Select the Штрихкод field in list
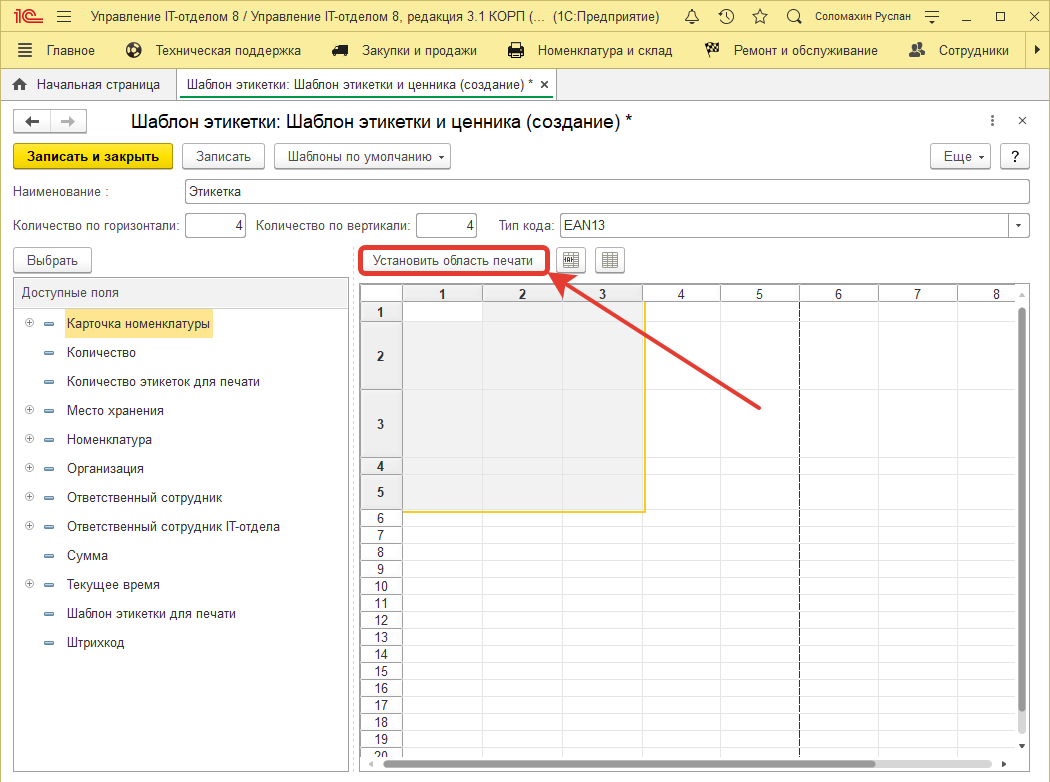Viewport: 1050px width, 782px height. coord(95,643)
